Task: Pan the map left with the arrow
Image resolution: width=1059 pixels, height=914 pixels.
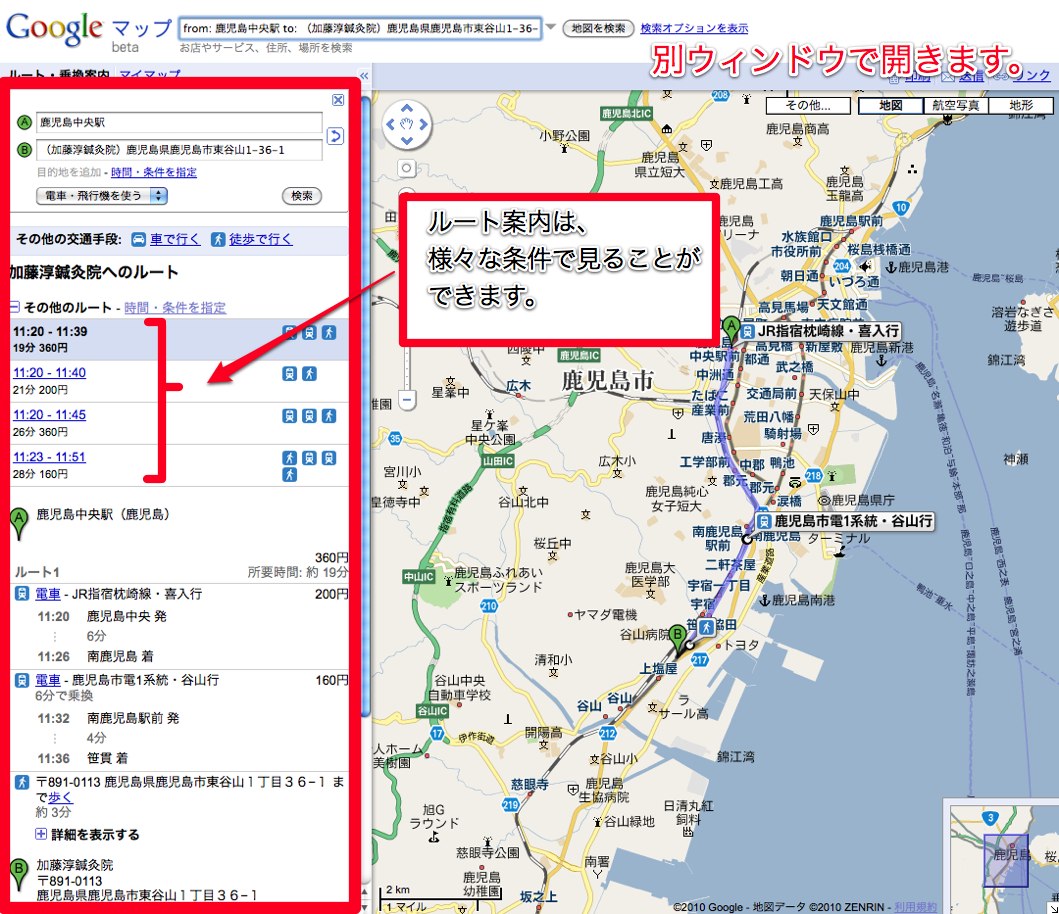Action: pyautogui.click(x=390, y=124)
